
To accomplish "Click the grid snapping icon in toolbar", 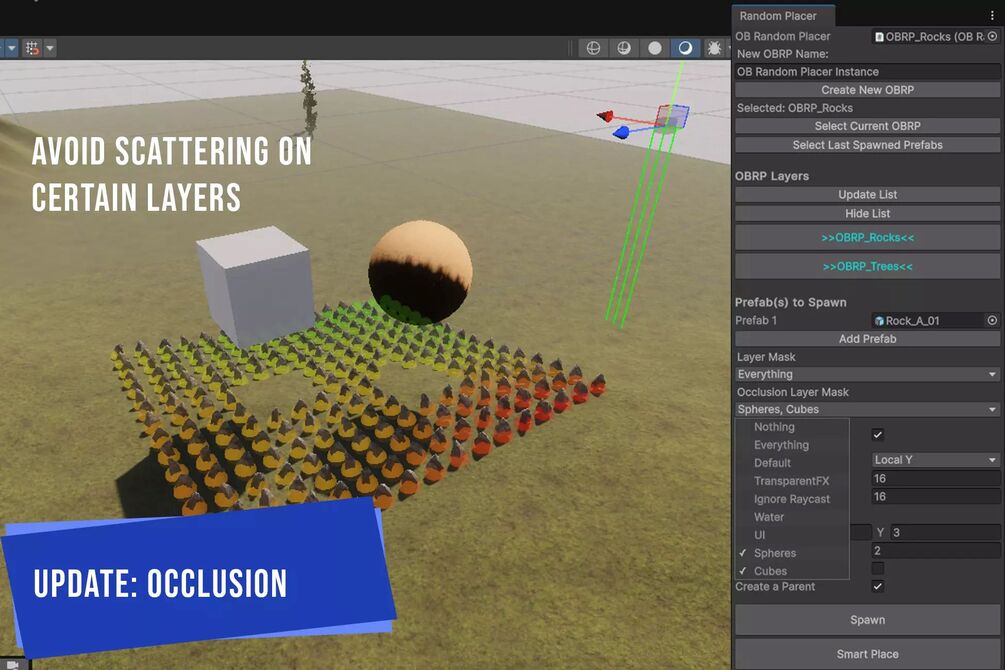I will (31, 48).
